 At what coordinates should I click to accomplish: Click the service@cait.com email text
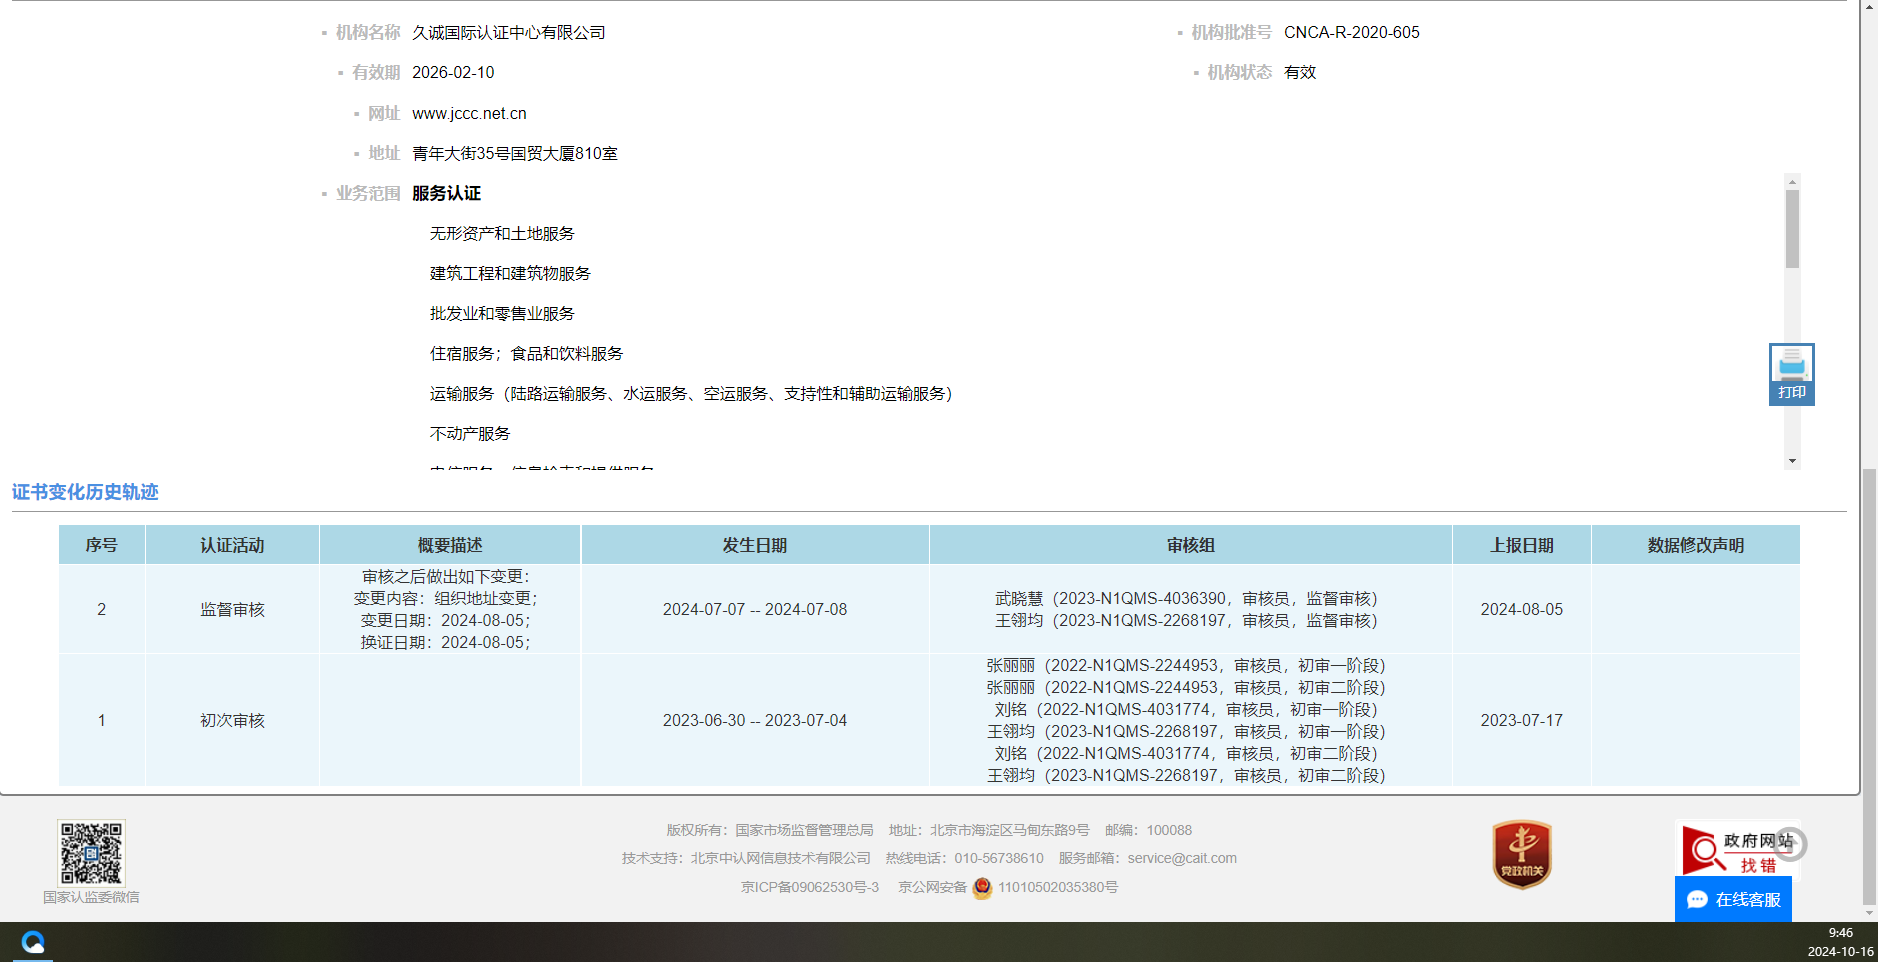pyautogui.click(x=1182, y=858)
